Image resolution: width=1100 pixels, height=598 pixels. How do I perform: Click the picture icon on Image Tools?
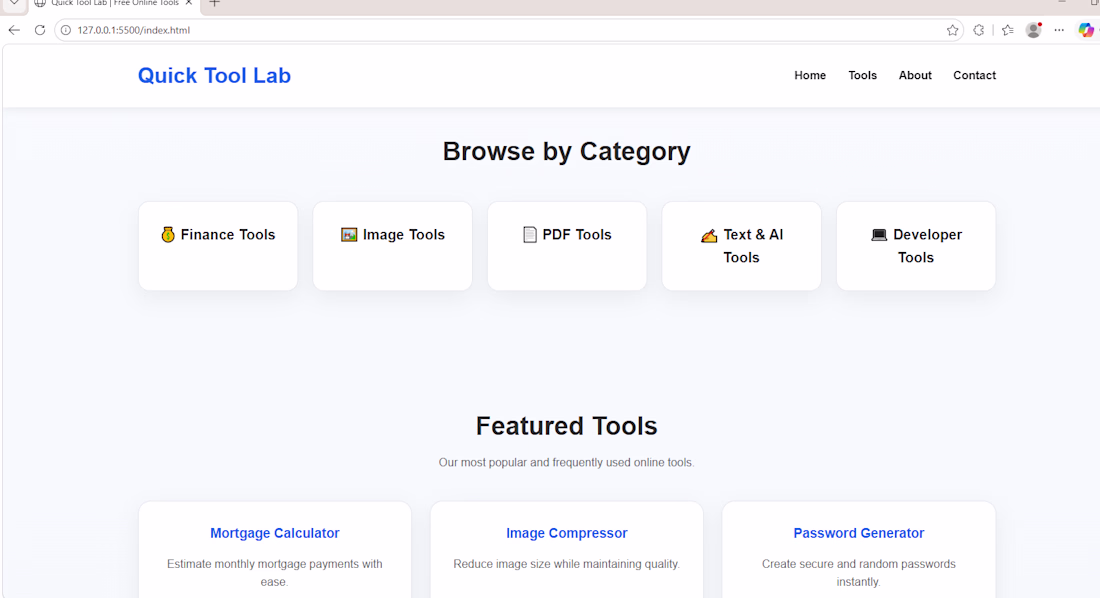point(349,234)
